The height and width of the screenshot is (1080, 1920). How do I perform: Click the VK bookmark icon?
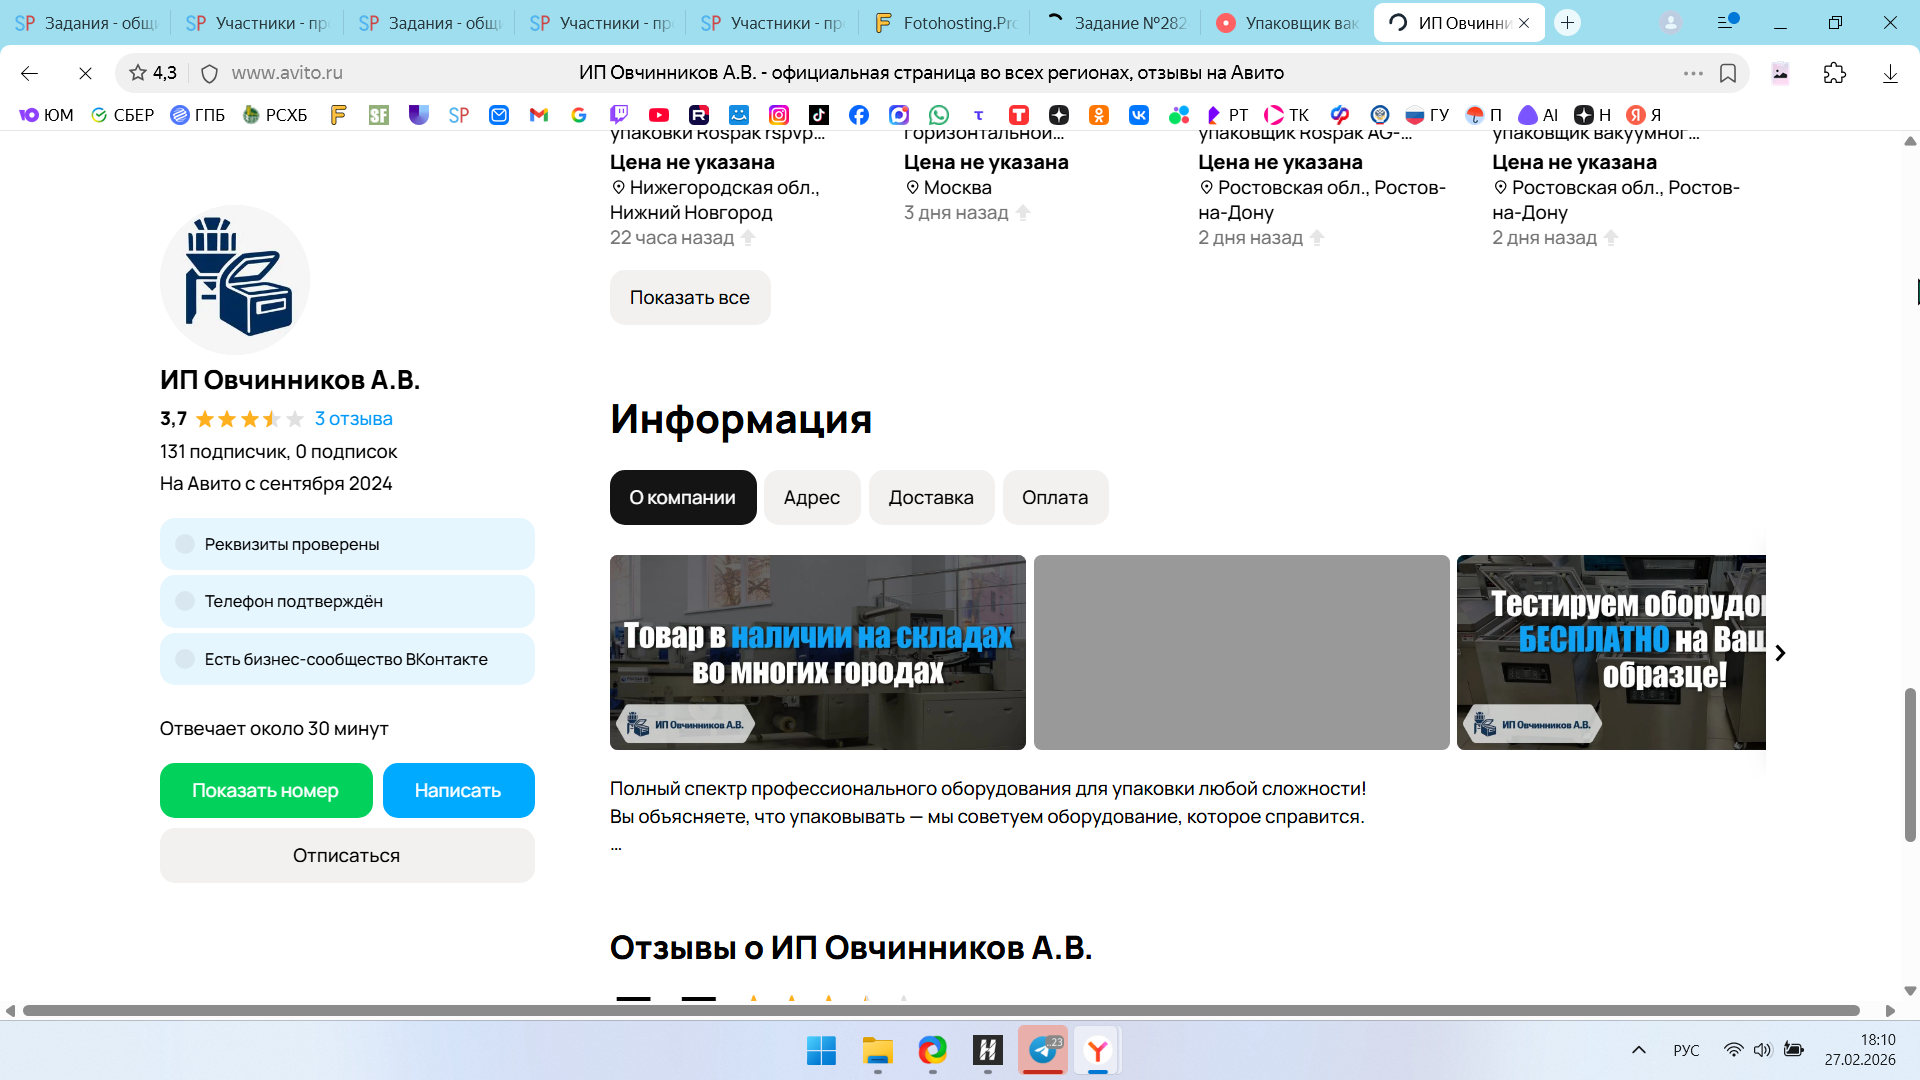pos(1138,115)
